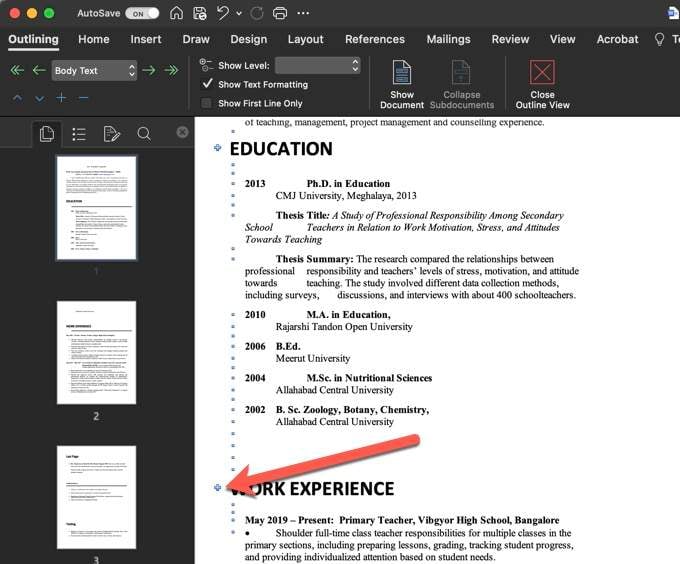
Task: Open the References tab
Action: pos(373,39)
